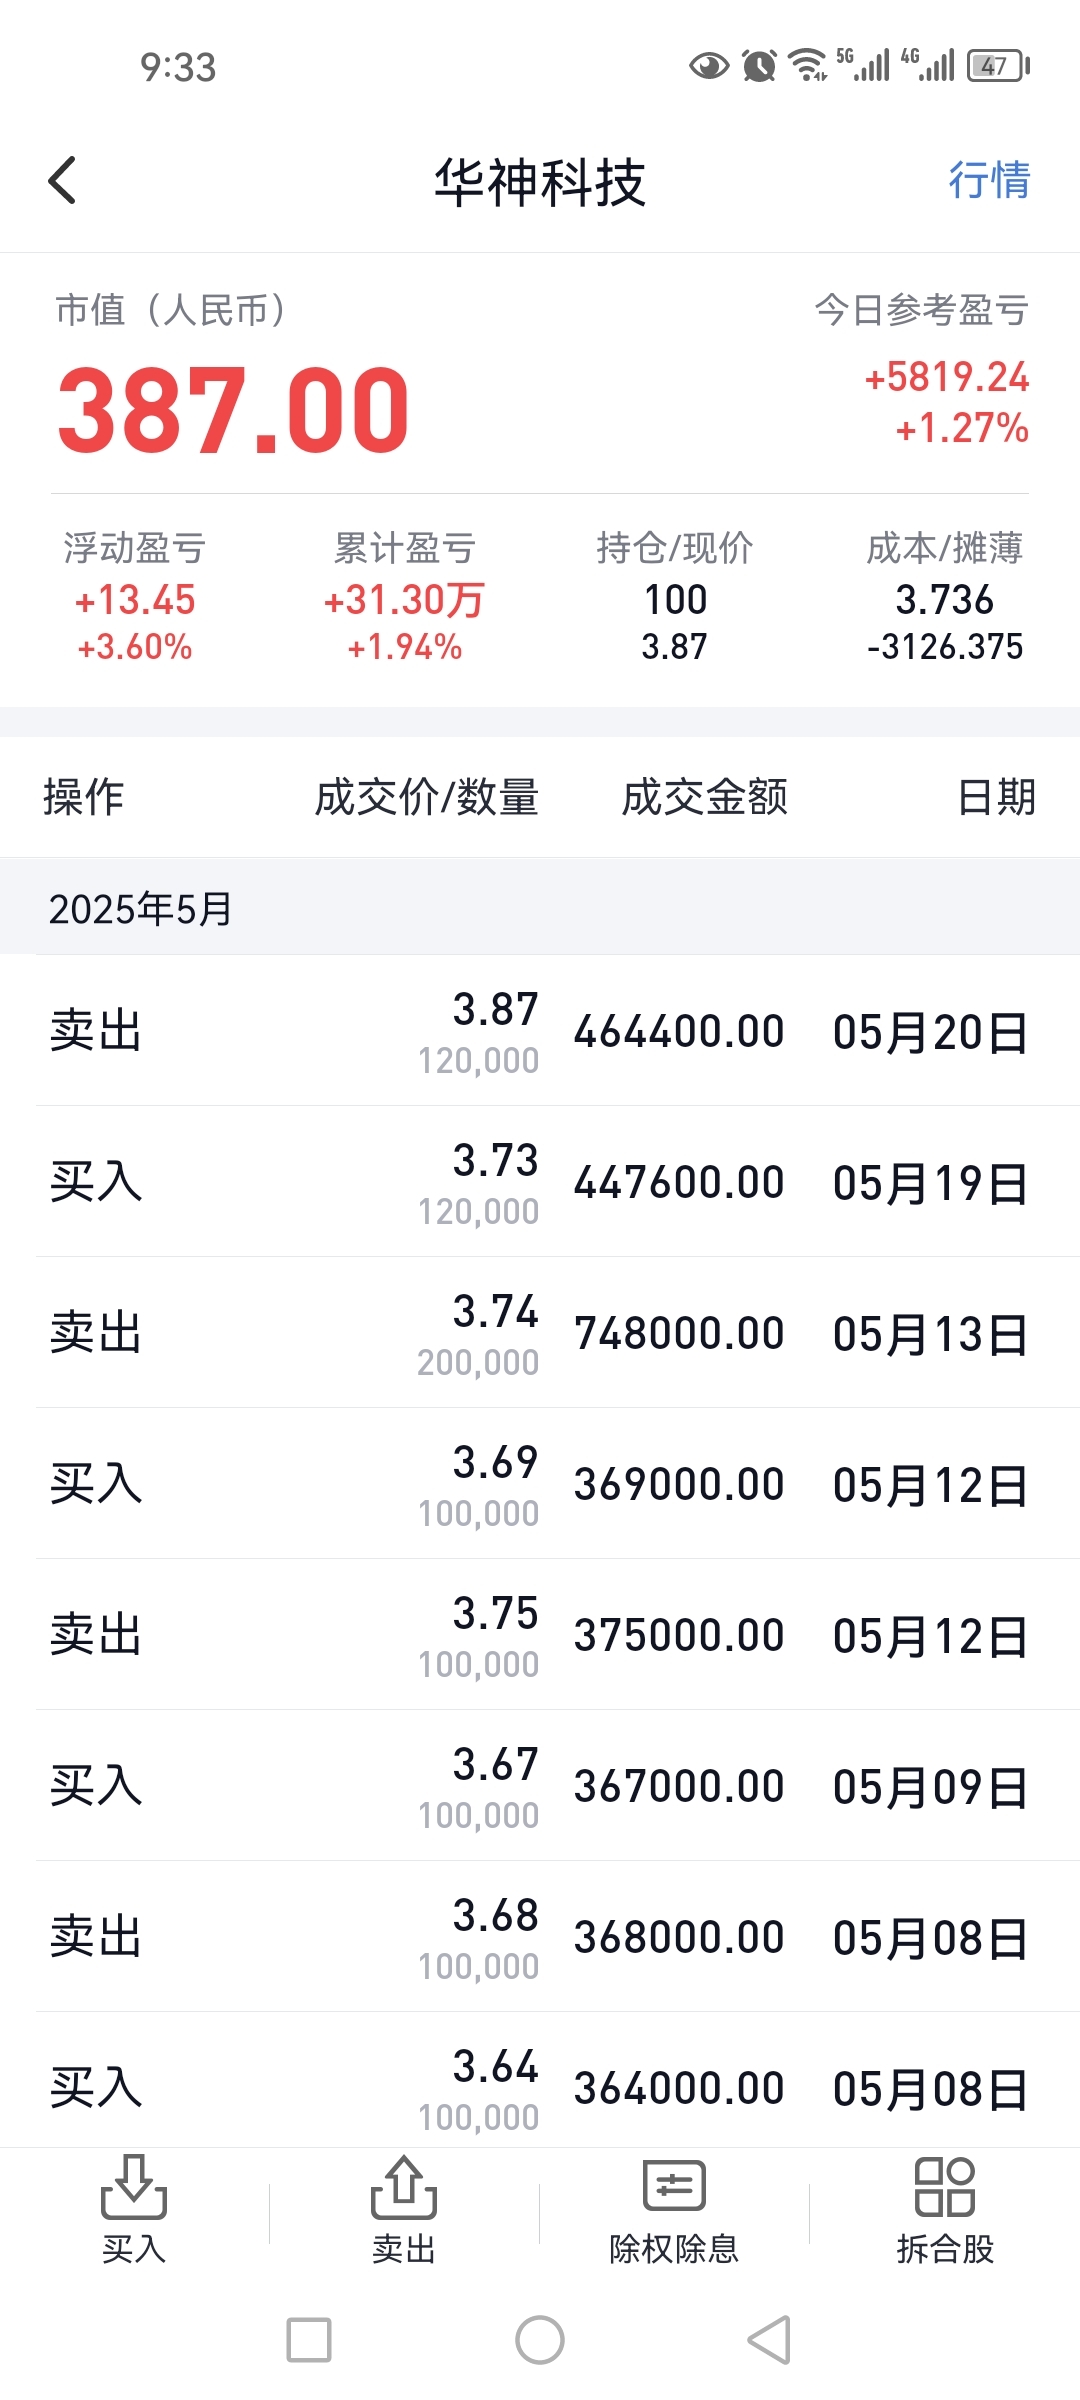Tap the 成本/摊薄 3.736 field
The image size is (1080, 2400).
coord(945,599)
